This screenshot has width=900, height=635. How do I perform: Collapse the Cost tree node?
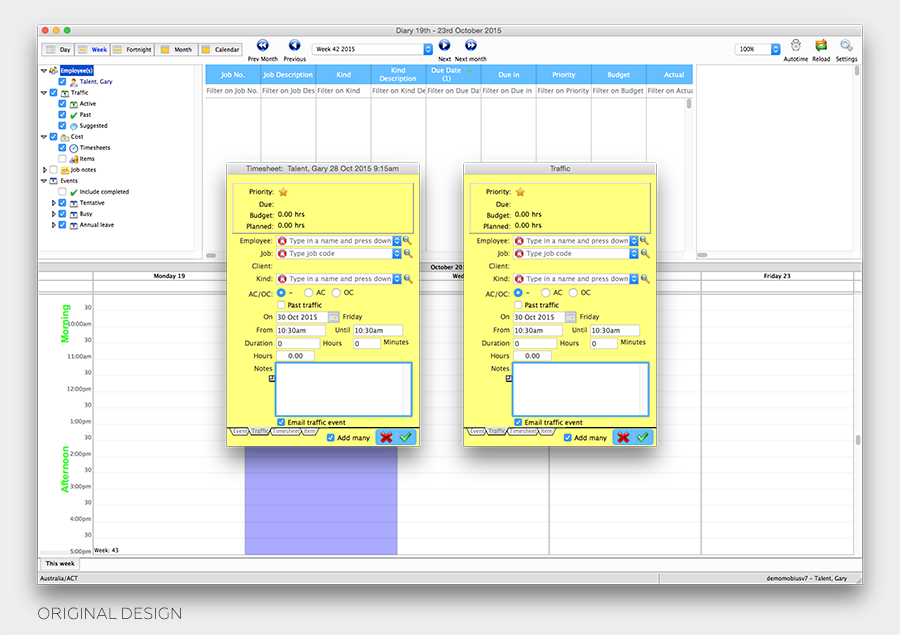(x=44, y=137)
